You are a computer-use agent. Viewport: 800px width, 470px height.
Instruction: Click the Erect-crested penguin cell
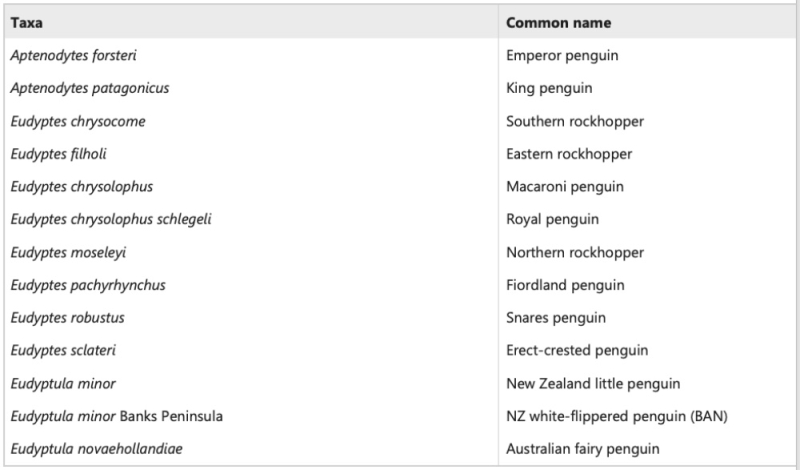click(577, 350)
